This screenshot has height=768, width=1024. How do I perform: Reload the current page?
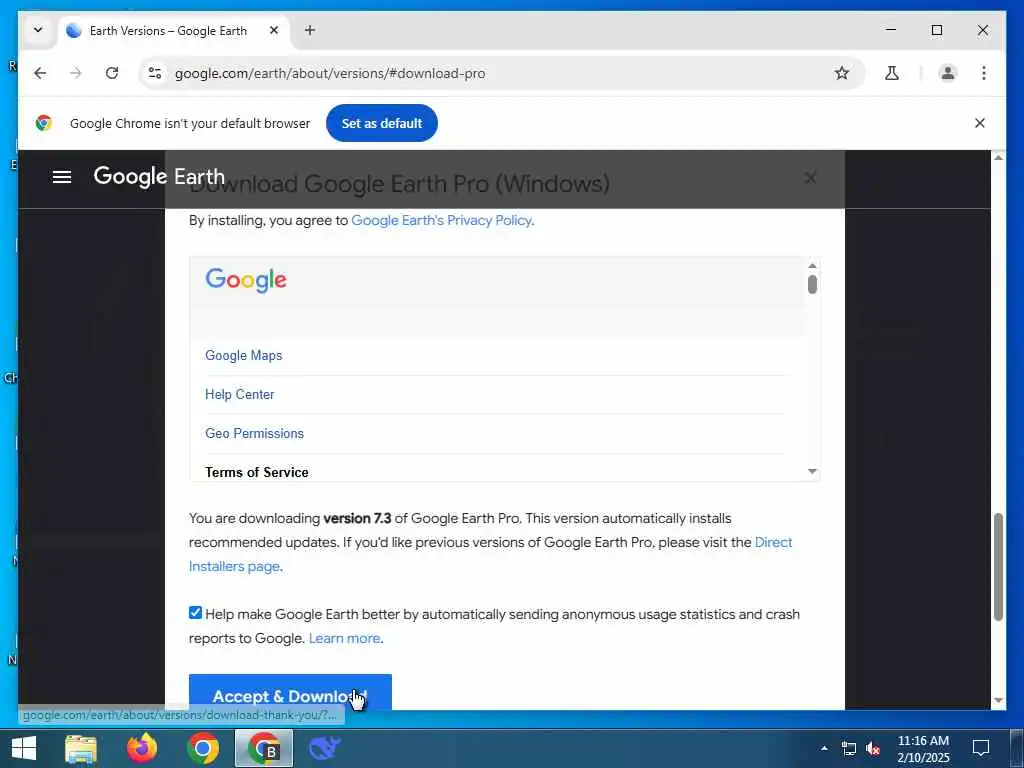tap(112, 73)
